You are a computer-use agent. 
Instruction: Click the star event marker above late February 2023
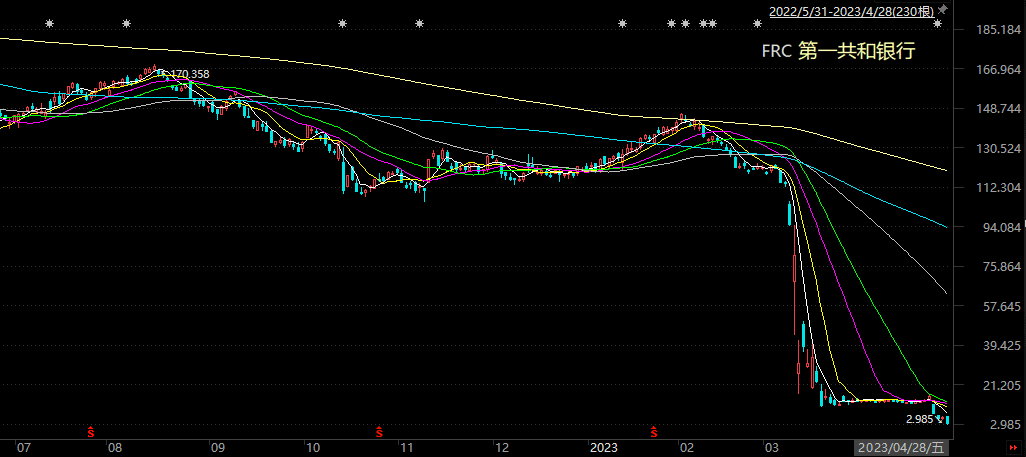(x=757, y=24)
